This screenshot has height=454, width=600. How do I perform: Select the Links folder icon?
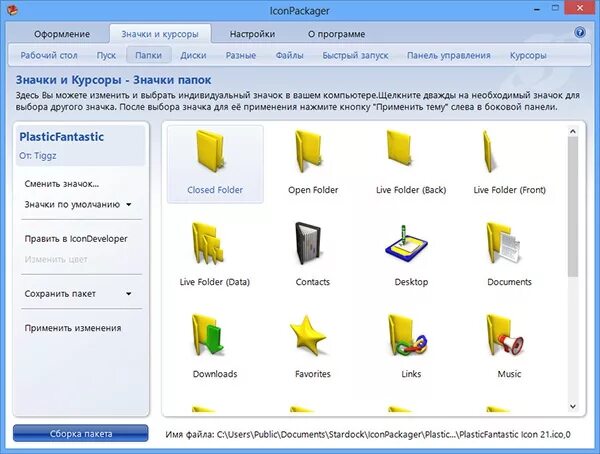408,335
